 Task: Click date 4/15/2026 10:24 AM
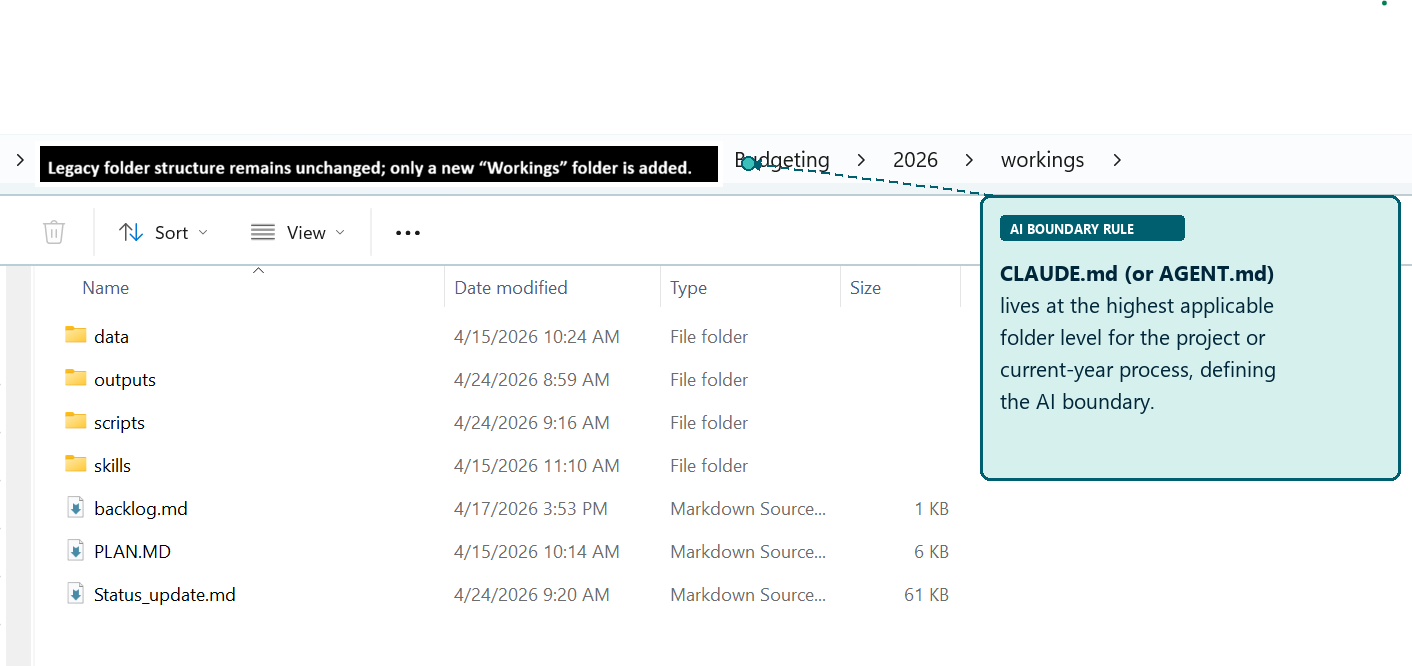click(537, 337)
